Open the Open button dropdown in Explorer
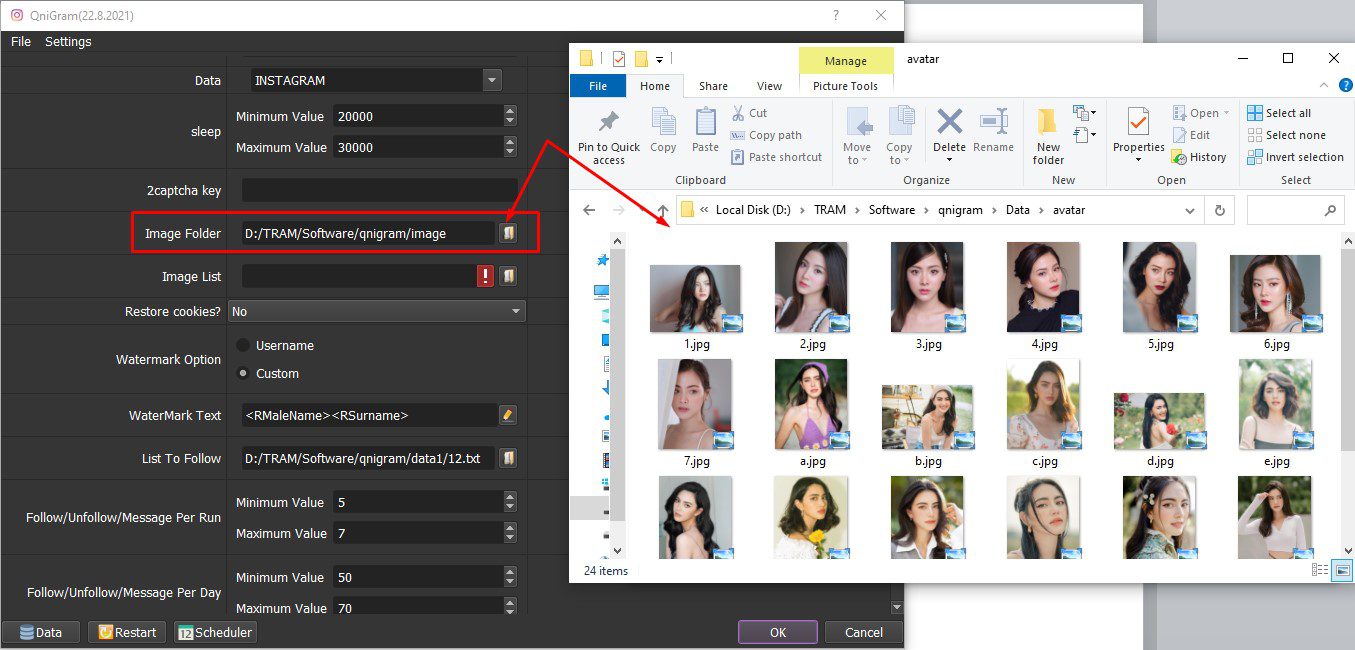This screenshot has height=650, width=1355. click(x=1226, y=113)
